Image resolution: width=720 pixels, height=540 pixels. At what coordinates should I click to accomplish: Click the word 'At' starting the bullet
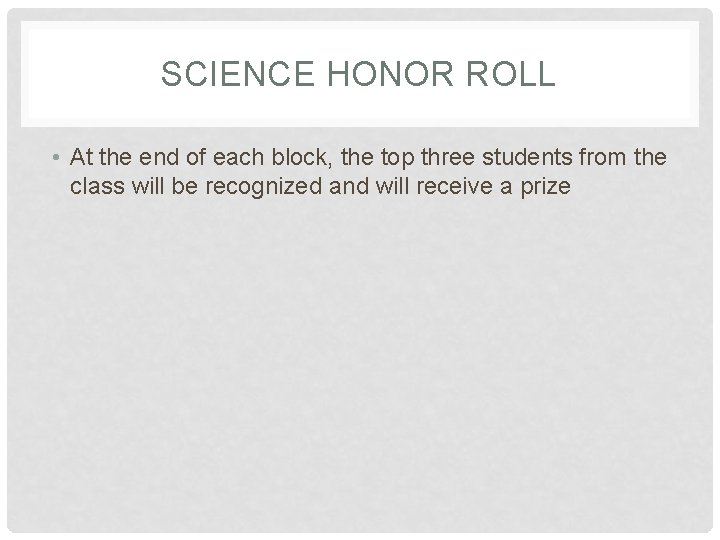click(x=82, y=157)
